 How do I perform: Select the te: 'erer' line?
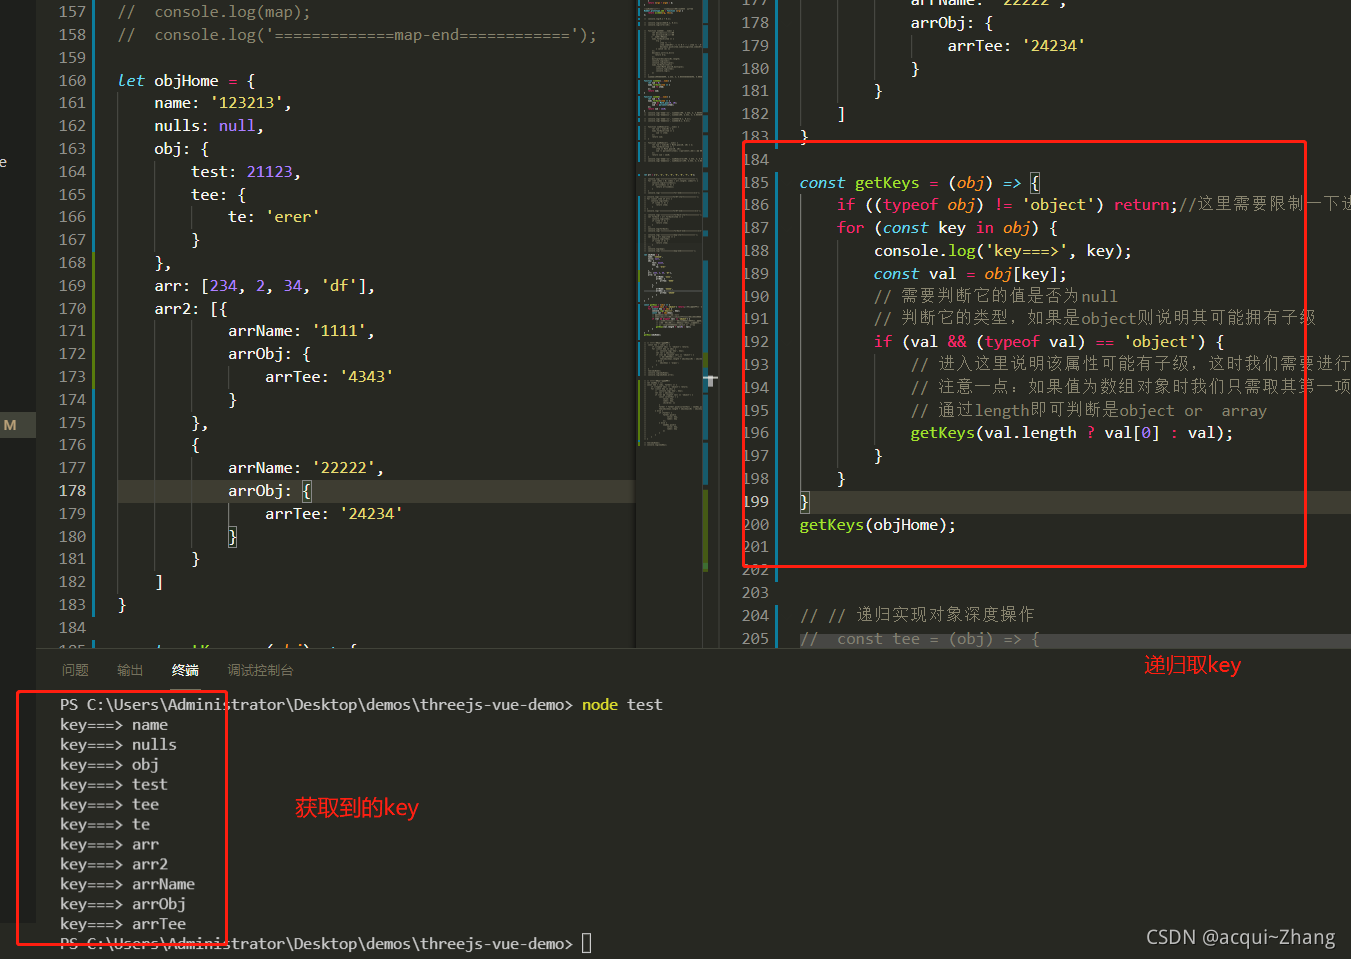274,217
